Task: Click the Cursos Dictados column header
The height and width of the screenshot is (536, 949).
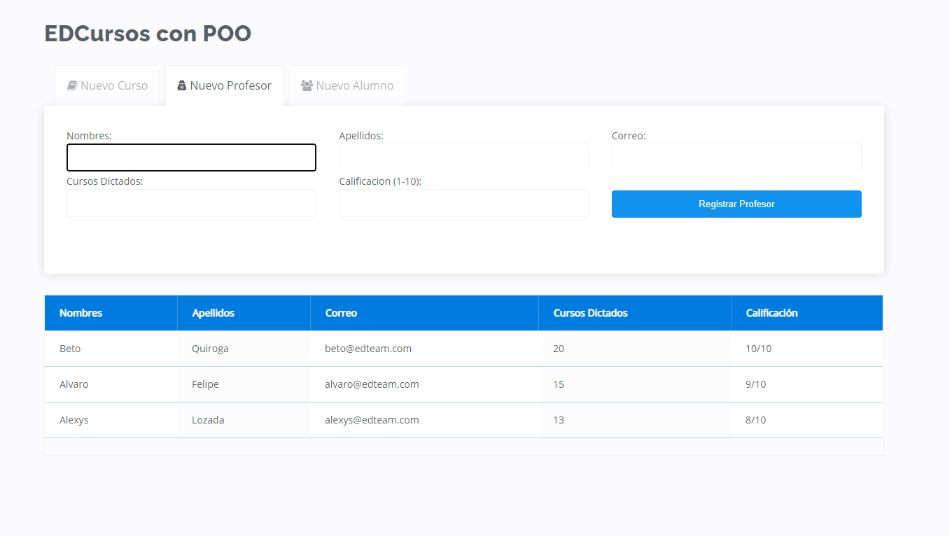Action: click(x=590, y=313)
